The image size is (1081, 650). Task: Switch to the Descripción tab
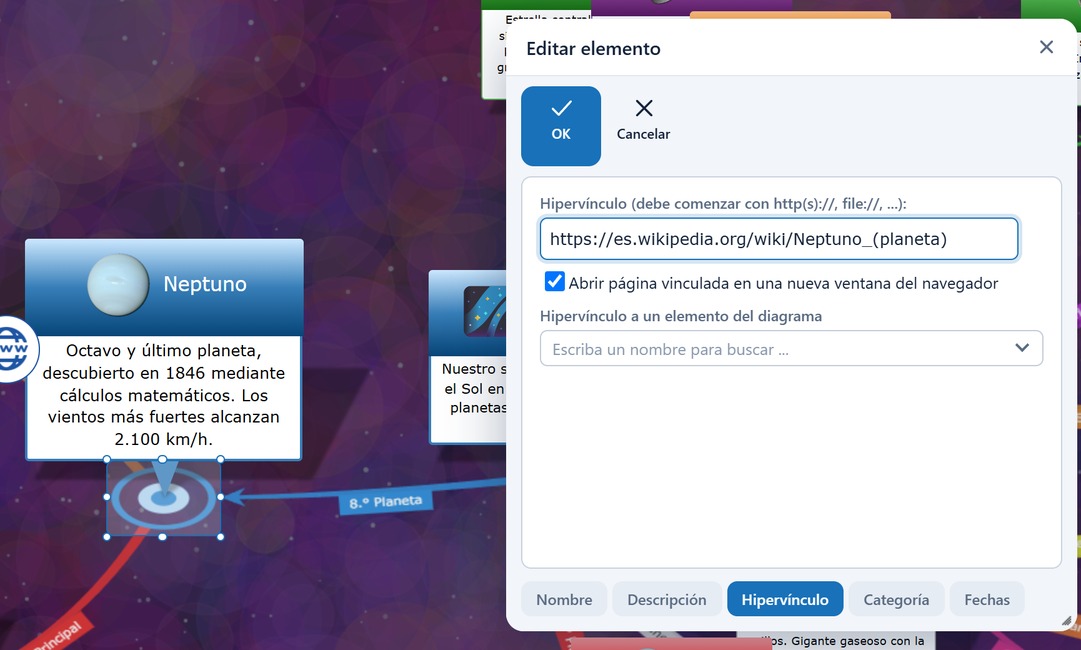tap(667, 599)
